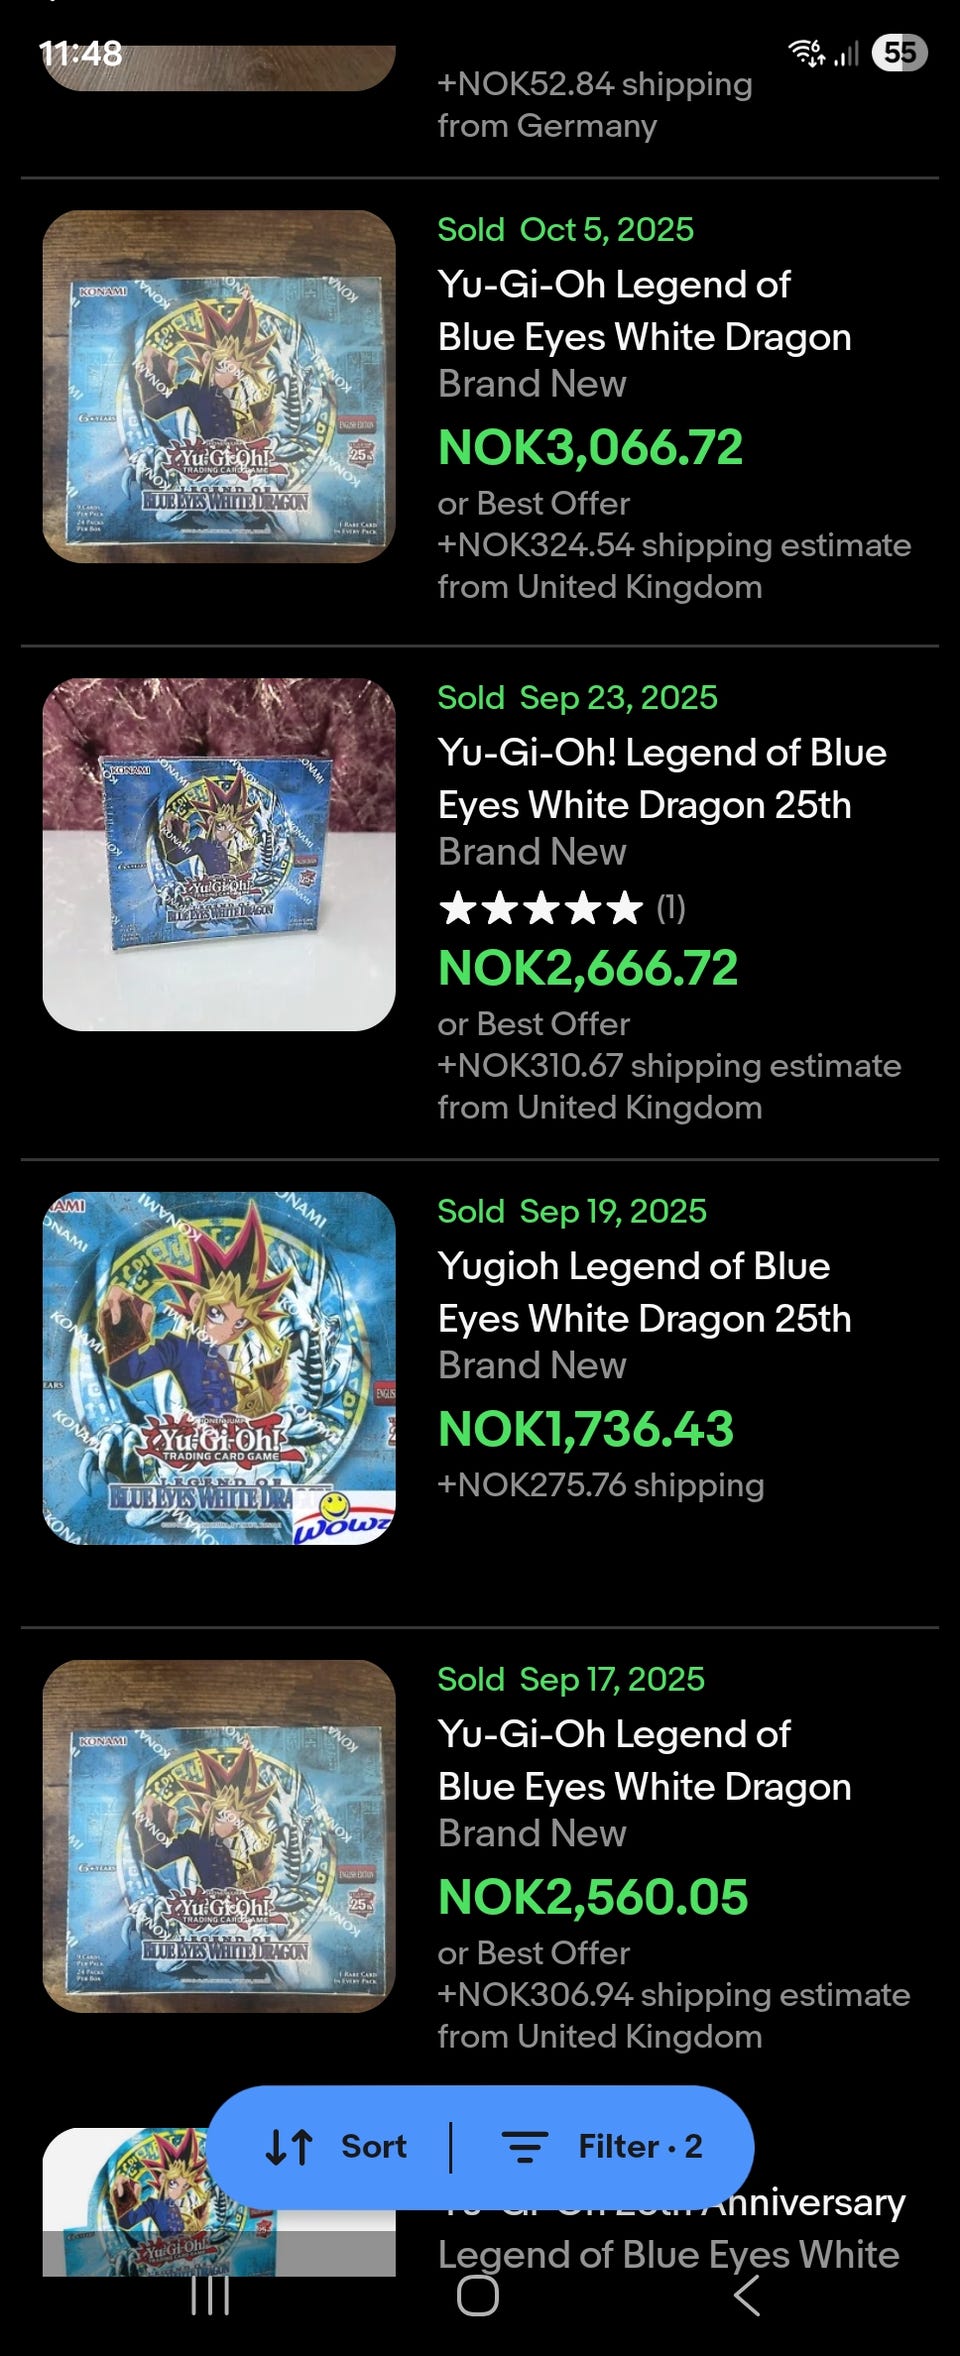Open the Sep 19 close-up box thumbnail
Viewport: 960px width, 2356px height.
(219, 1368)
